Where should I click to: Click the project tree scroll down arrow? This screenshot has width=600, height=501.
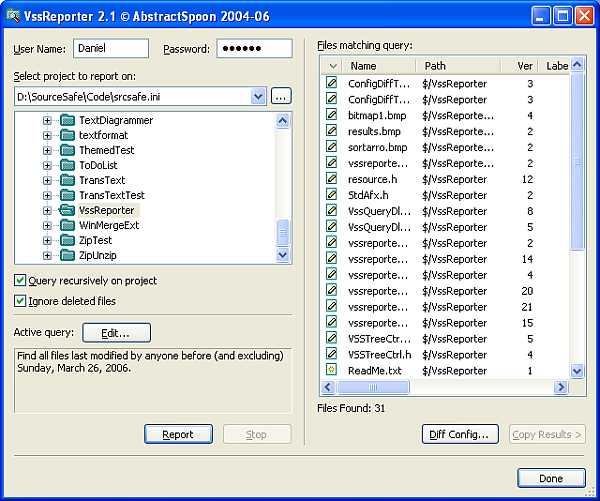[x=283, y=255]
